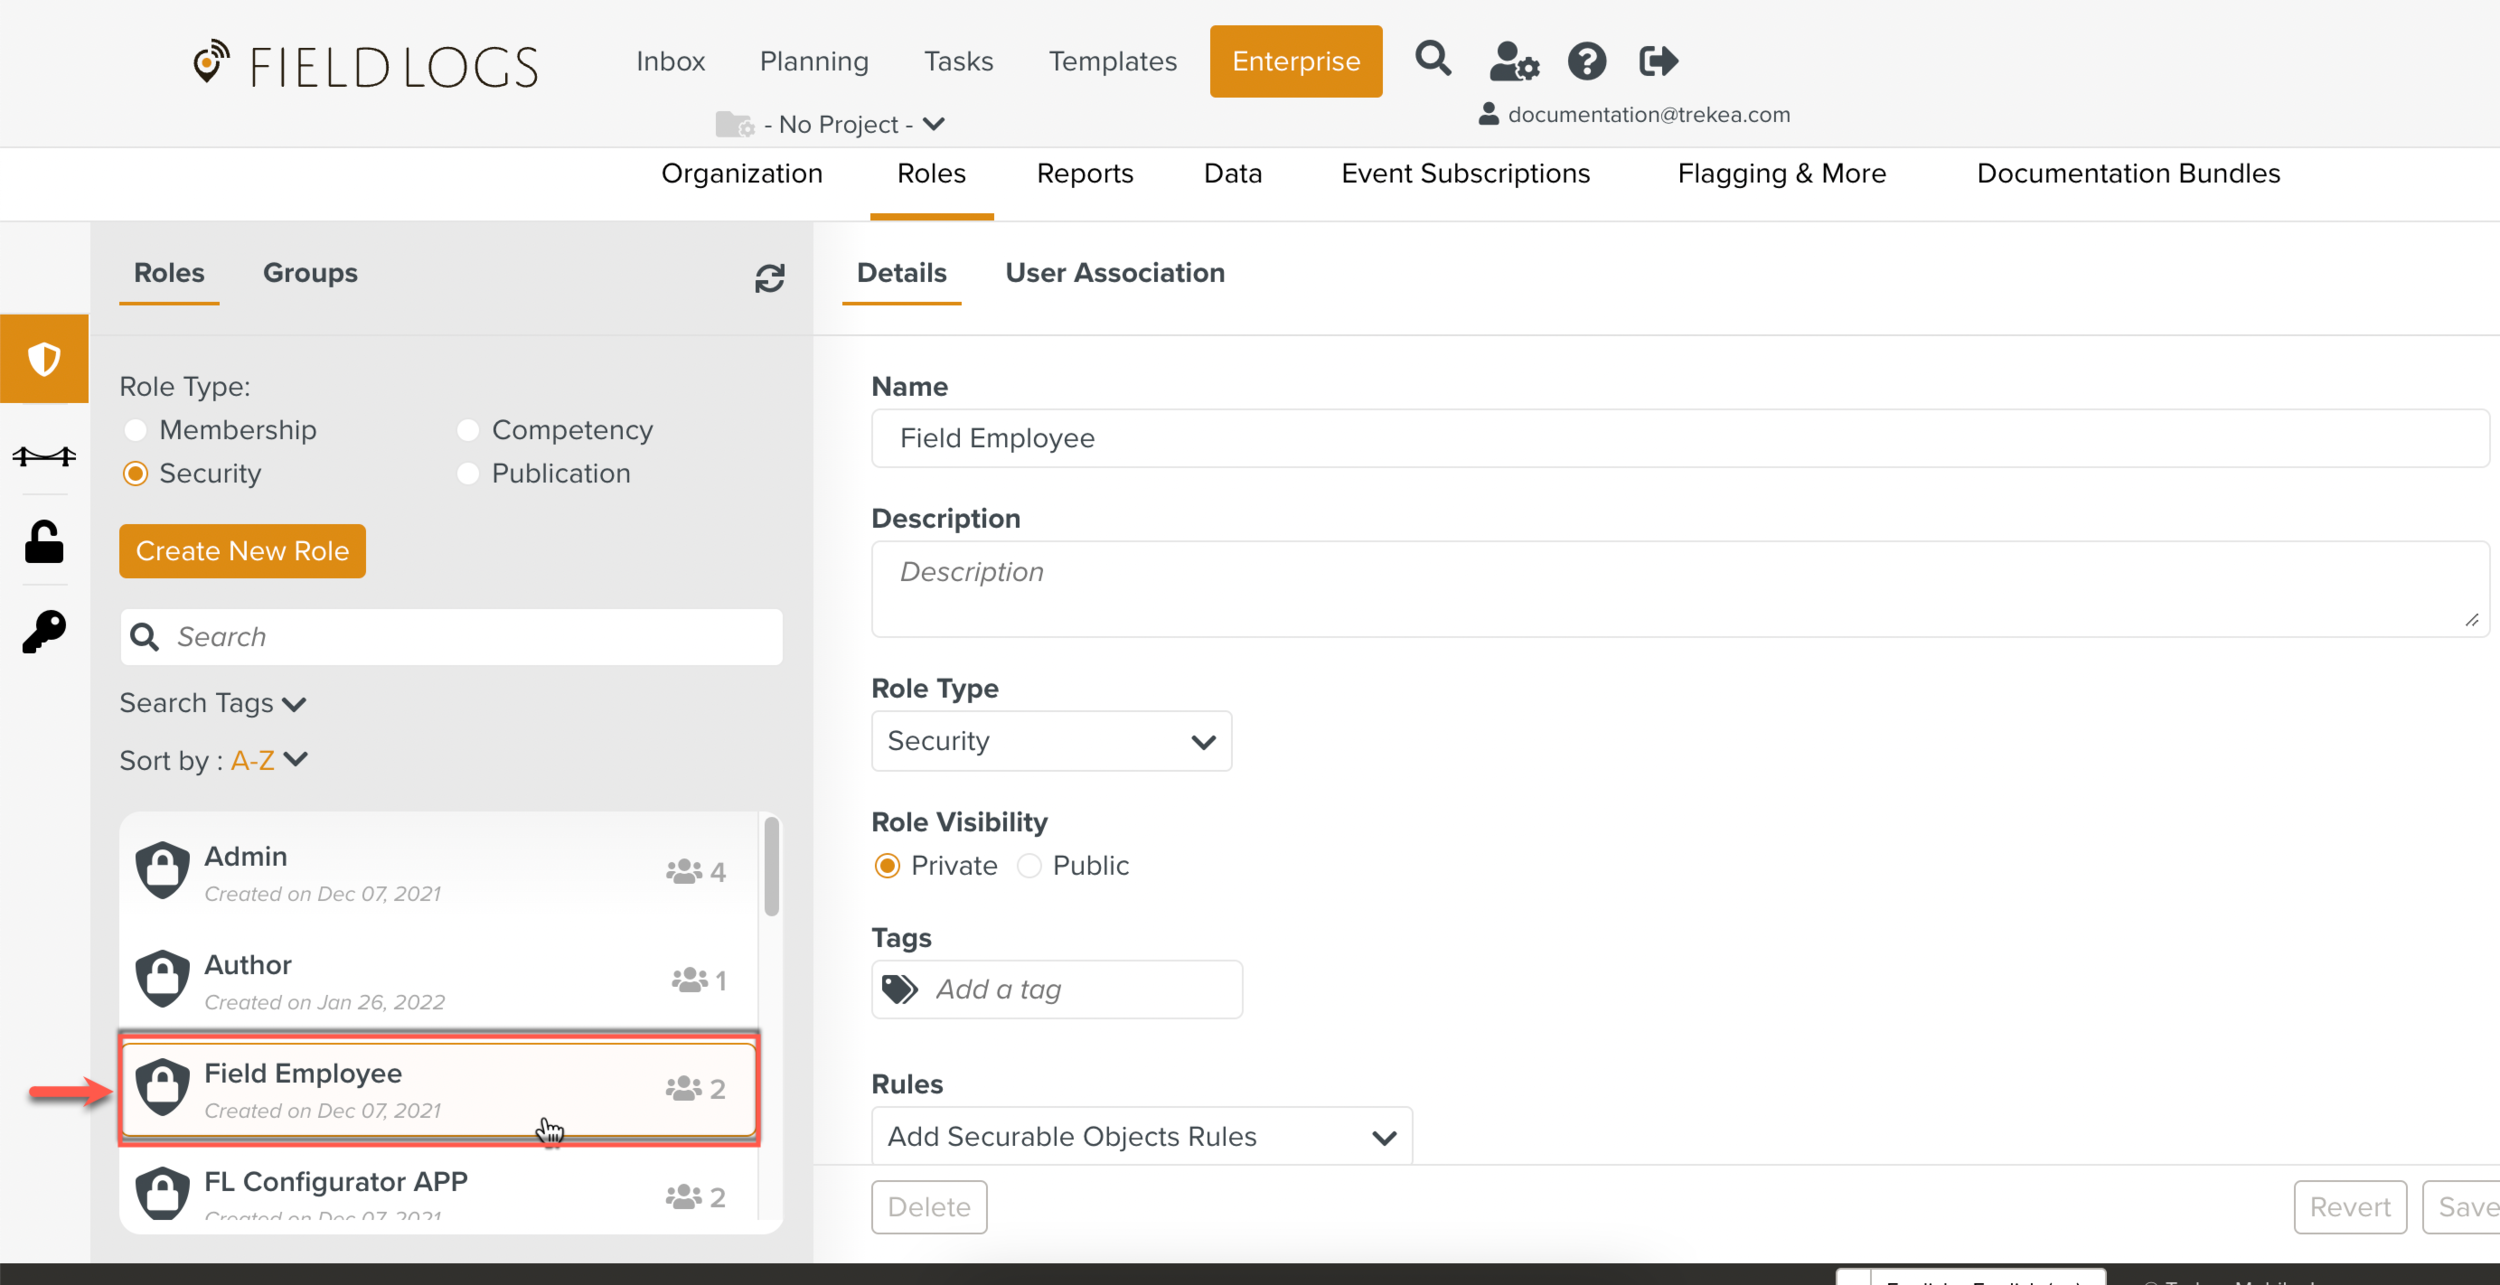Click the refresh roles list icon
2500x1285 pixels.
pos(769,278)
